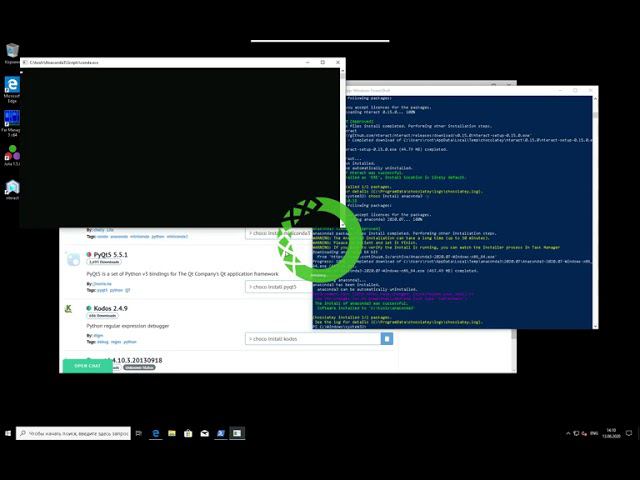The height and width of the screenshot is (480, 640).
Task: Click the taskbar search box
Action: pyautogui.click(x=73, y=433)
